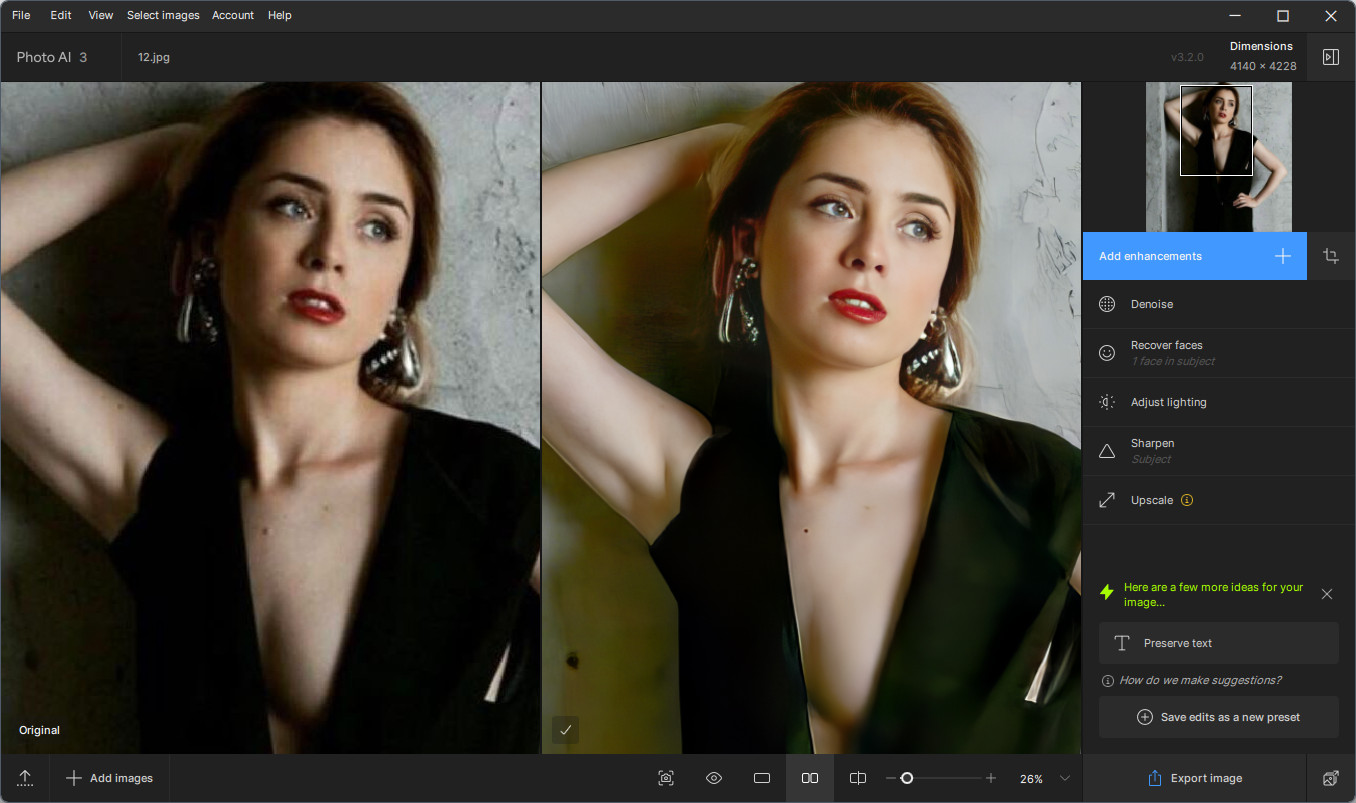This screenshot has height=803, width=1356.
Task: Toggle the checkmark on the enhanced preview
Action: pyautogui.click(x=565, y=730)
